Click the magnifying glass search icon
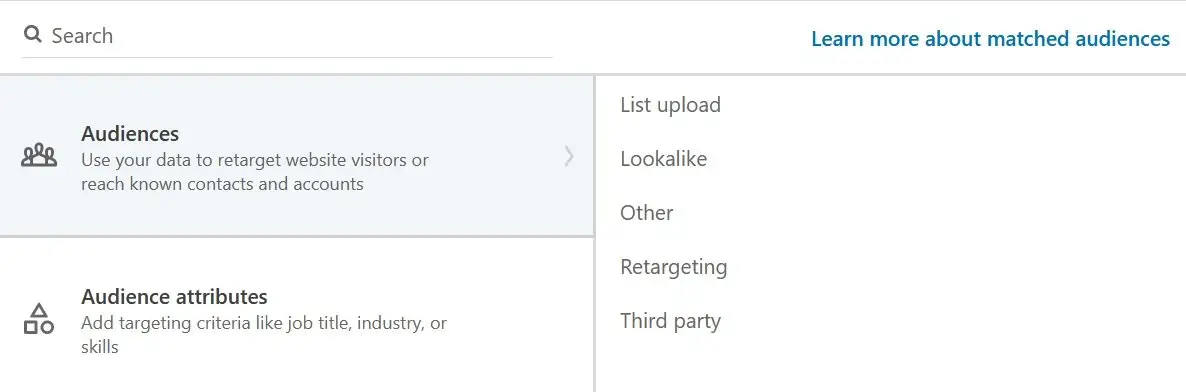 [x=32, y=35]
